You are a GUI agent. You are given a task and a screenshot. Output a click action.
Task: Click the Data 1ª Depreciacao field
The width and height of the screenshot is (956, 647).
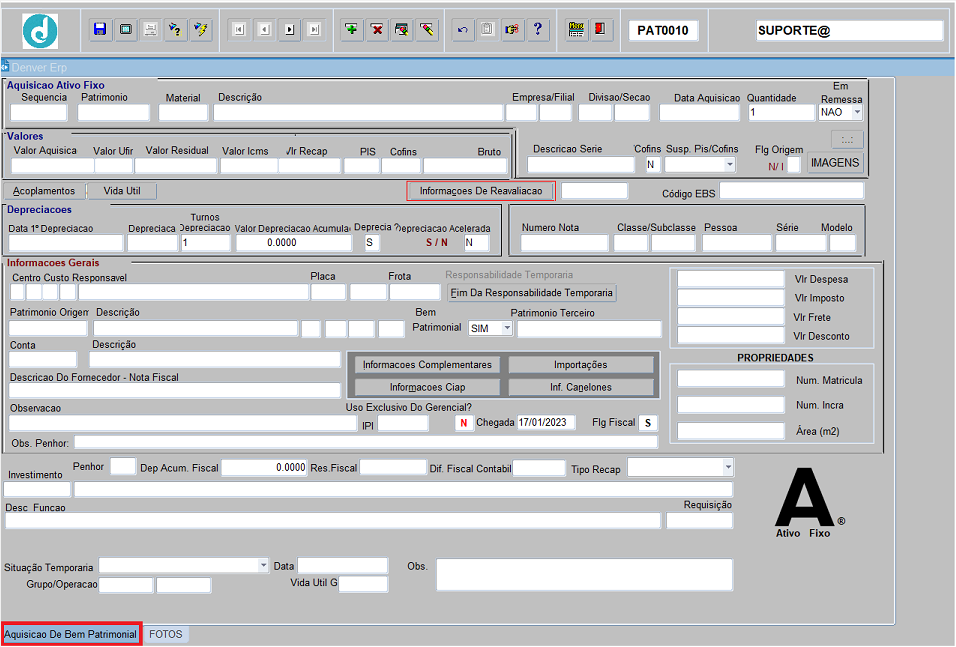pyautogui.click(x=66, y=243)
